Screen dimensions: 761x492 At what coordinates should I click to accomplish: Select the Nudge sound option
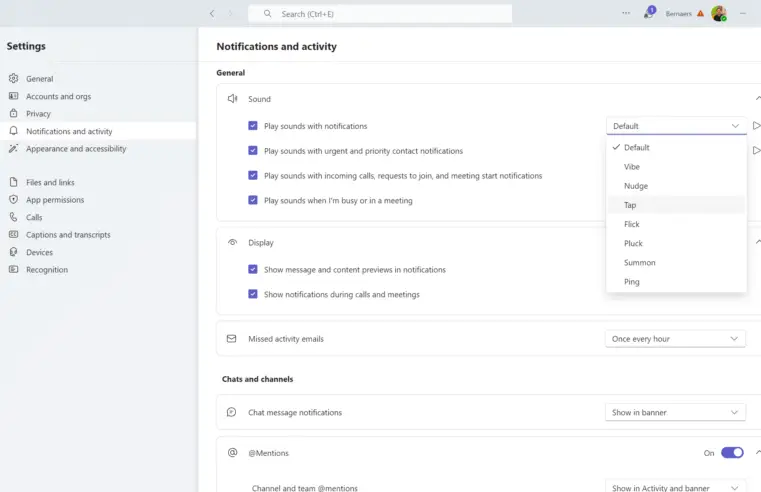(x=677, y=186)
